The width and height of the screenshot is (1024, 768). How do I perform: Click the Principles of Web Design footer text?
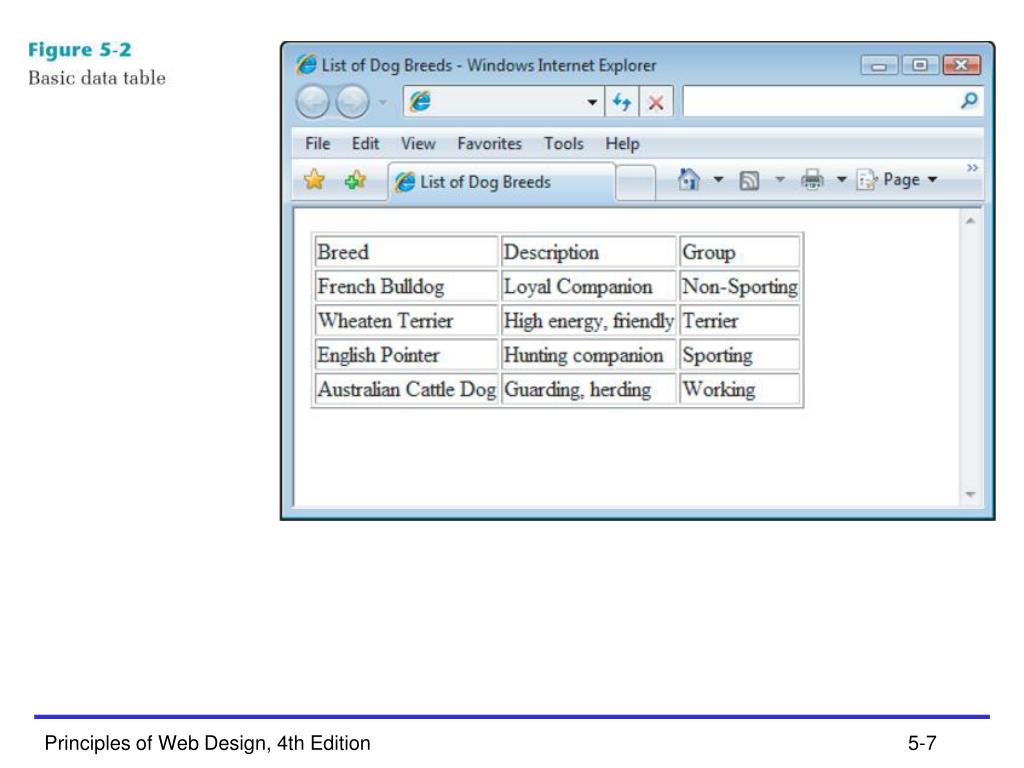207,743
